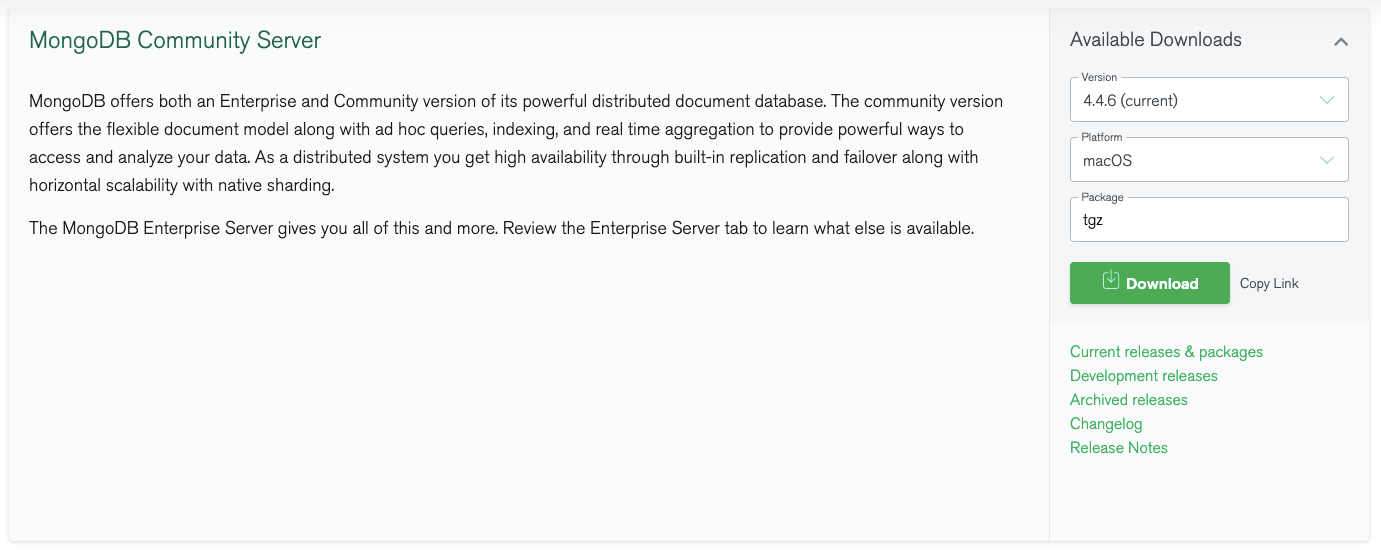Open Current releases & packages link
This screenshot has height=550, width=1381.
pyautogui.click(x=1166, y=352)
